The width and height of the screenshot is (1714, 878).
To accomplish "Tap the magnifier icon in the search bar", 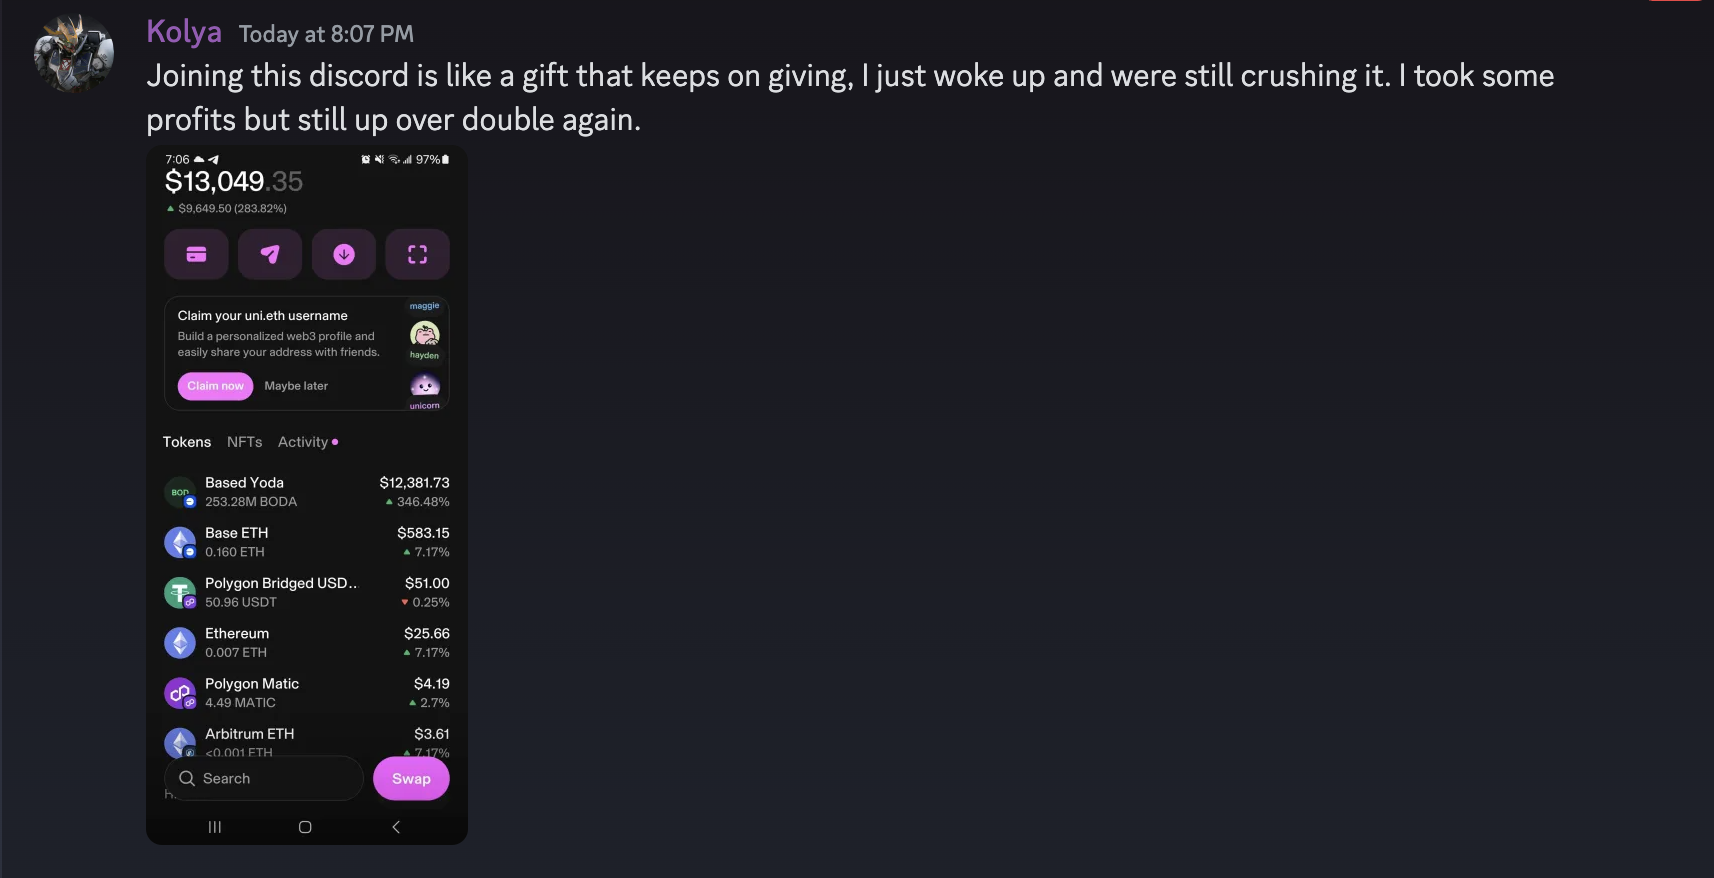I will click(187, 778).
